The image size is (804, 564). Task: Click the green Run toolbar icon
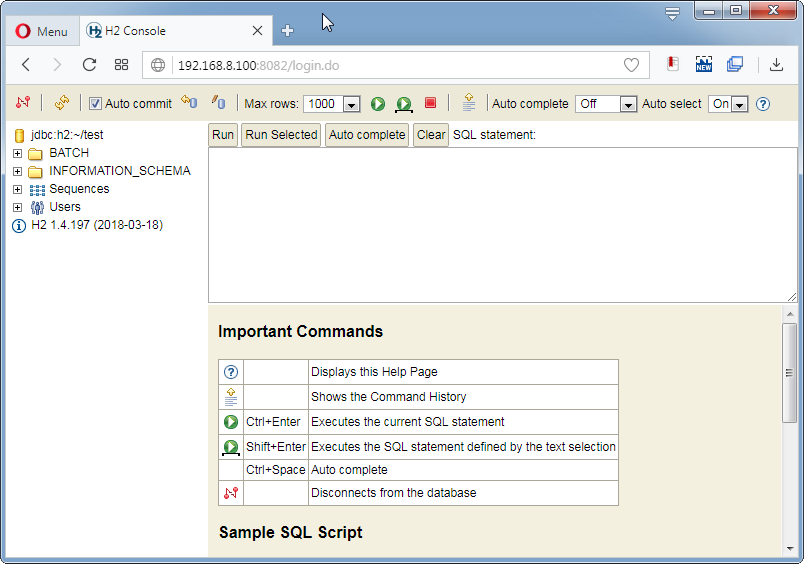click(378, 104)
